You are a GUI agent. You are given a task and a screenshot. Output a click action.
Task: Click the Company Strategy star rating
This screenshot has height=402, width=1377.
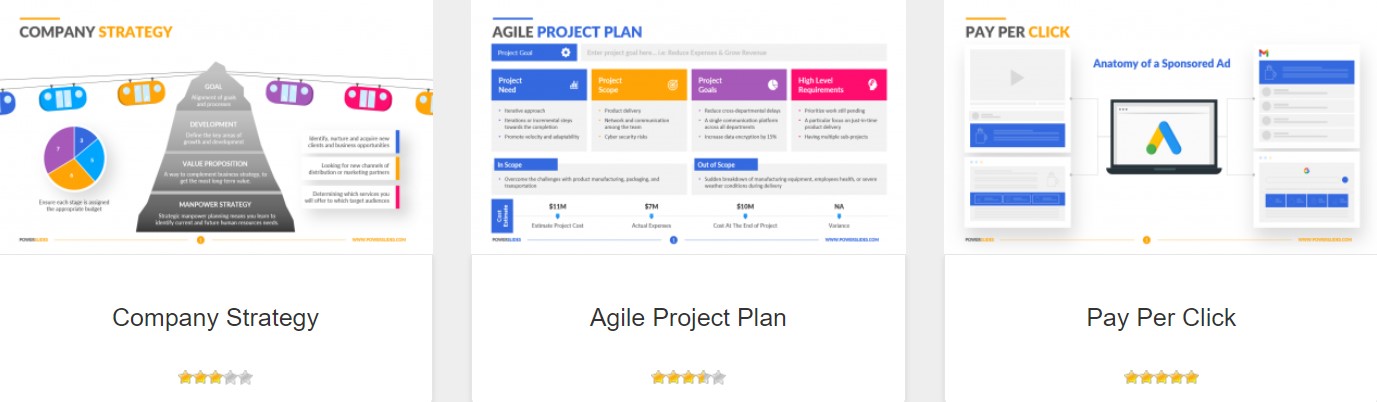(x=215, y=378)
